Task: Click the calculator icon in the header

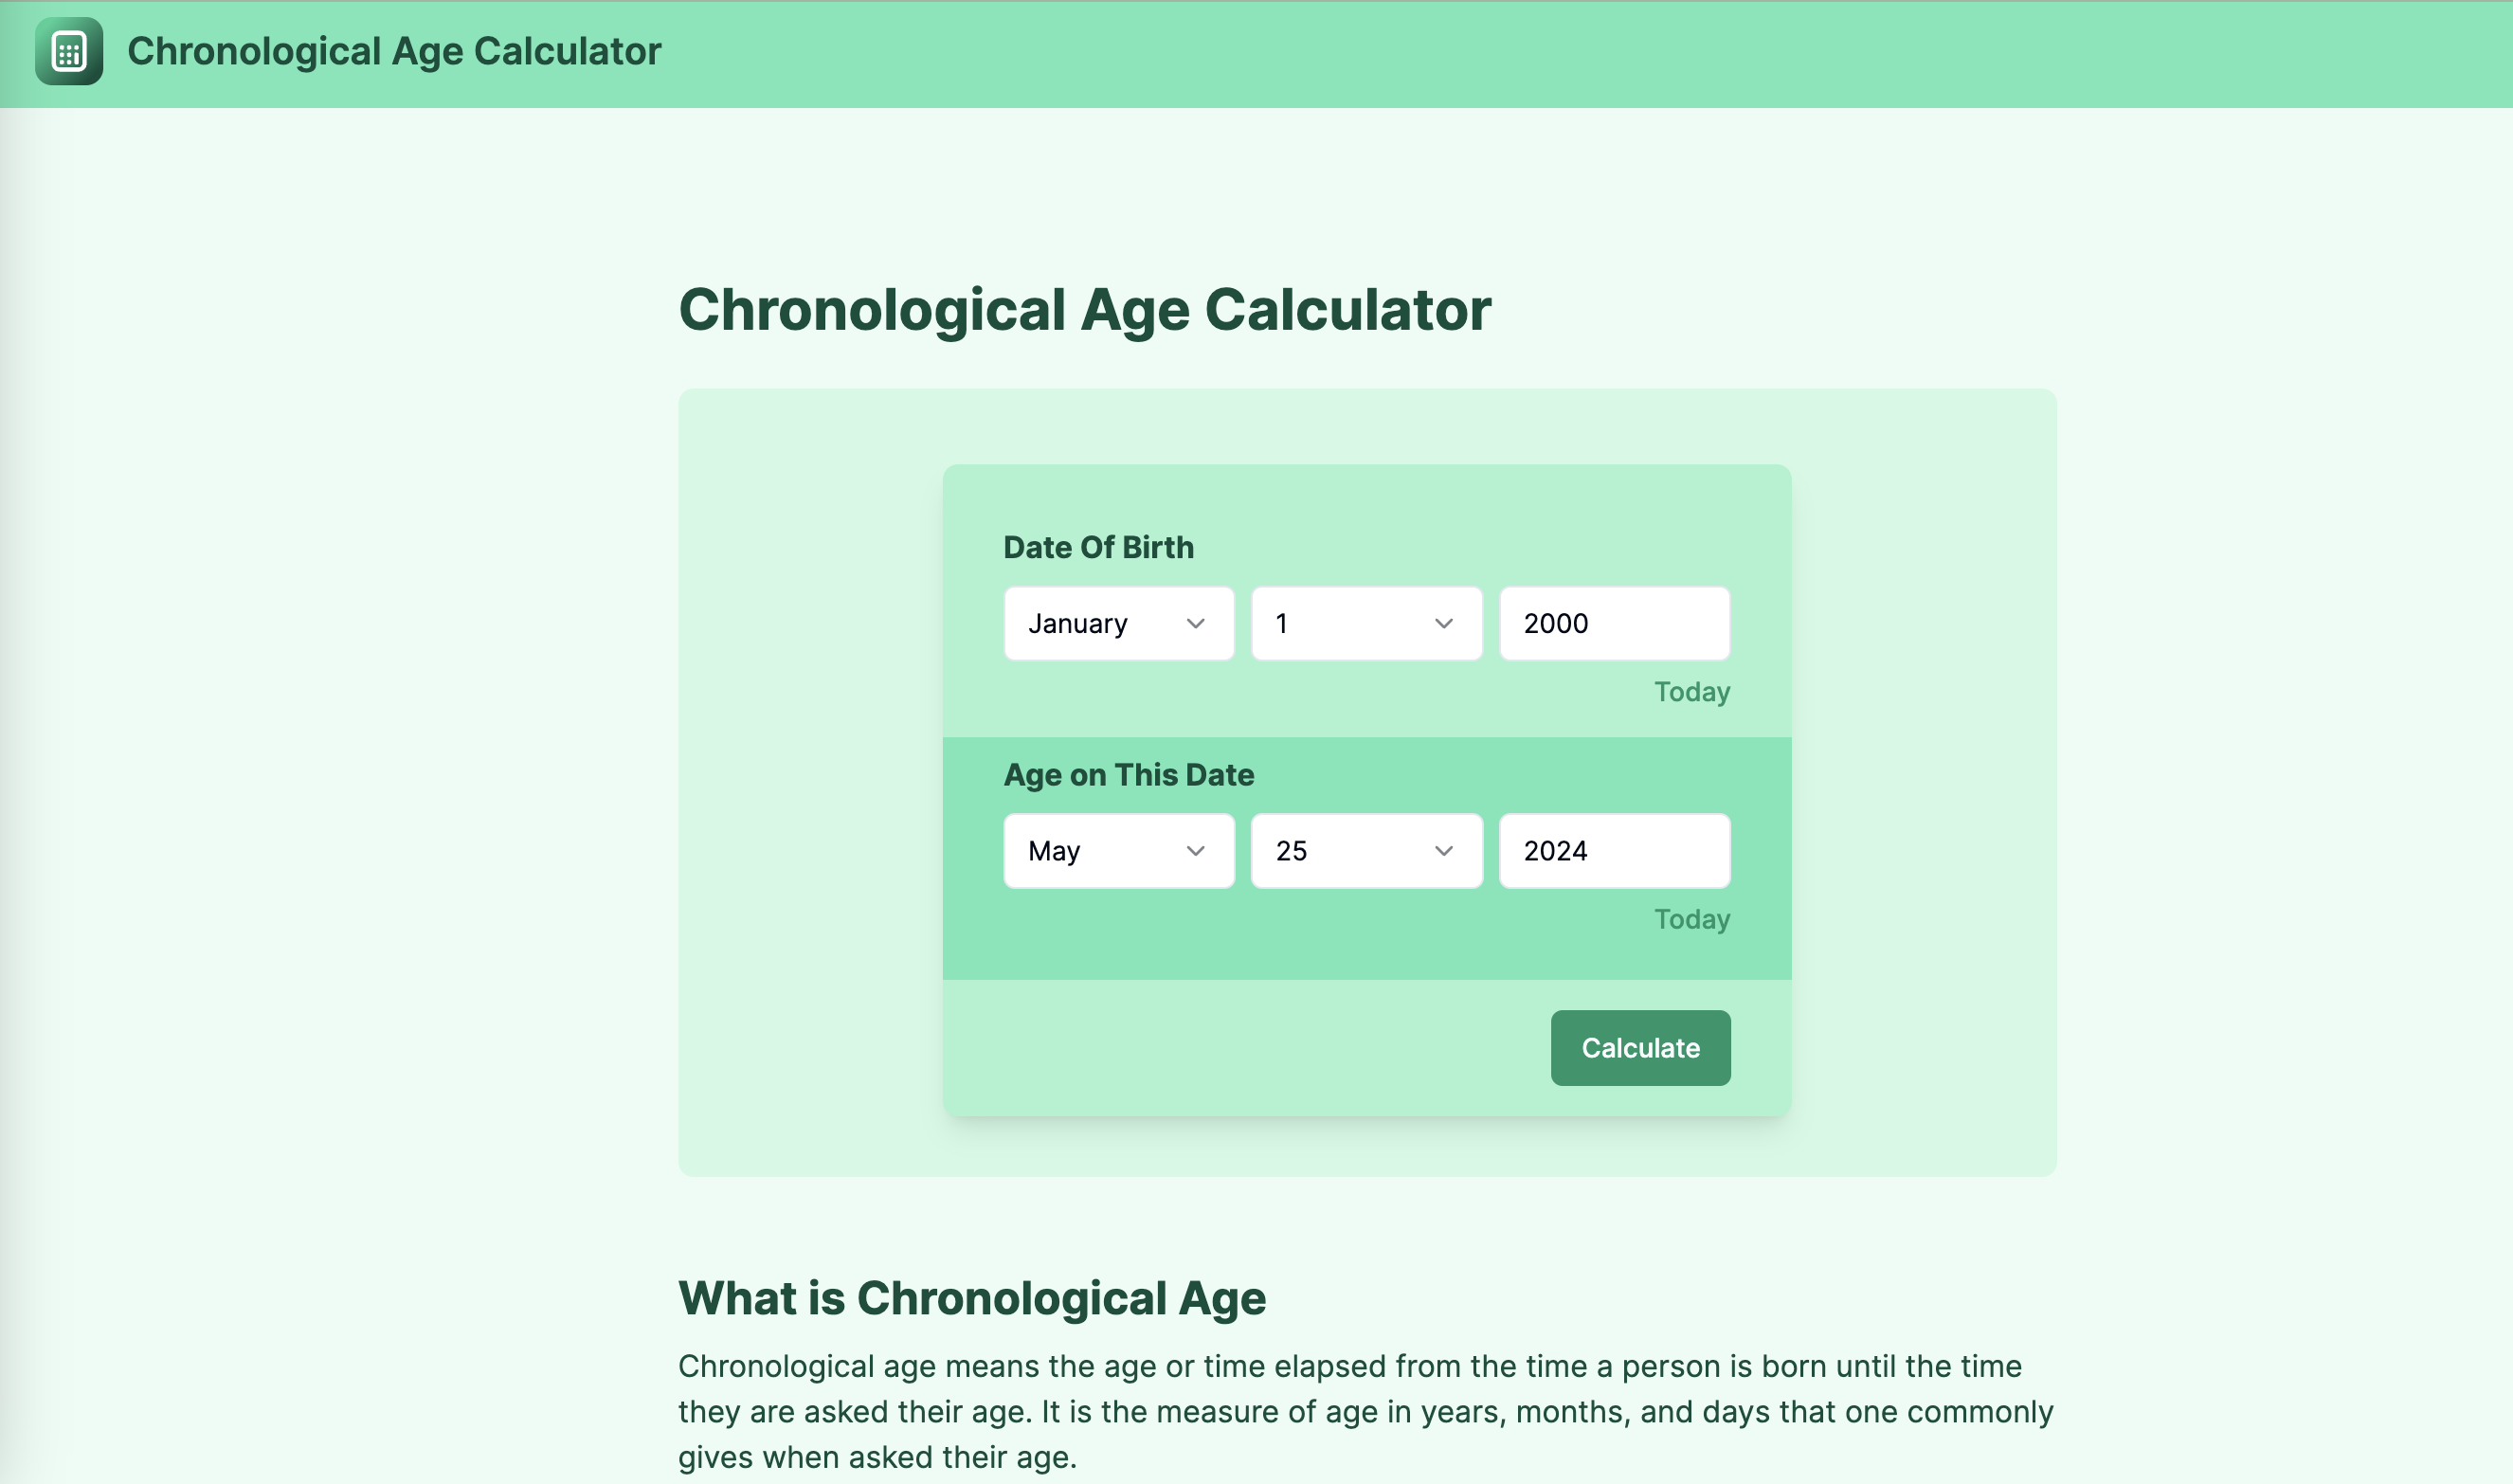Action: pyautogui.click(x=68, y=51)
